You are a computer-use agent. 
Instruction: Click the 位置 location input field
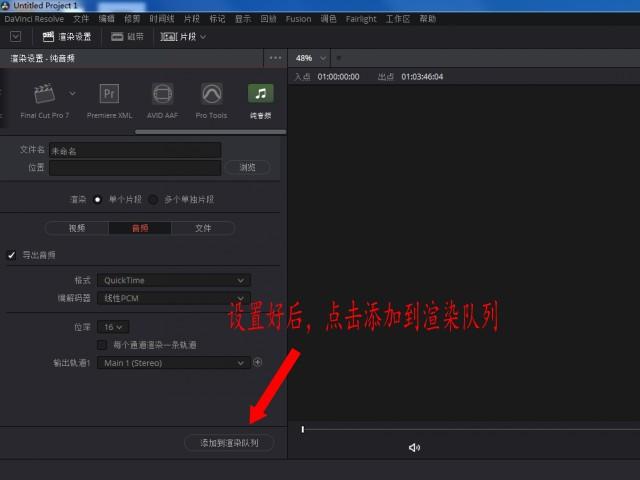(135, 167)
